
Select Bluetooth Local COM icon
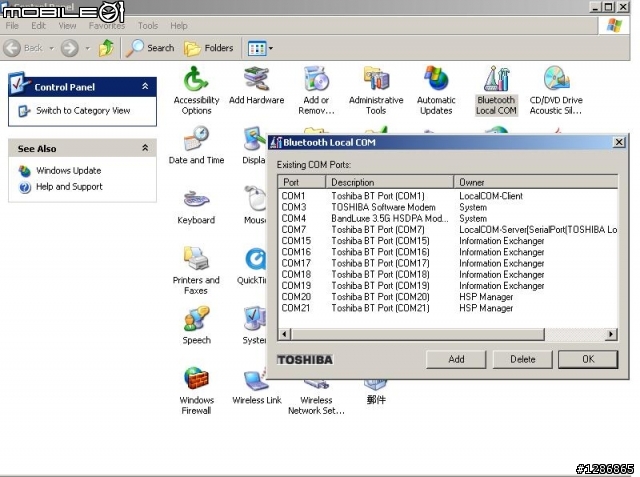click(496, 91)
